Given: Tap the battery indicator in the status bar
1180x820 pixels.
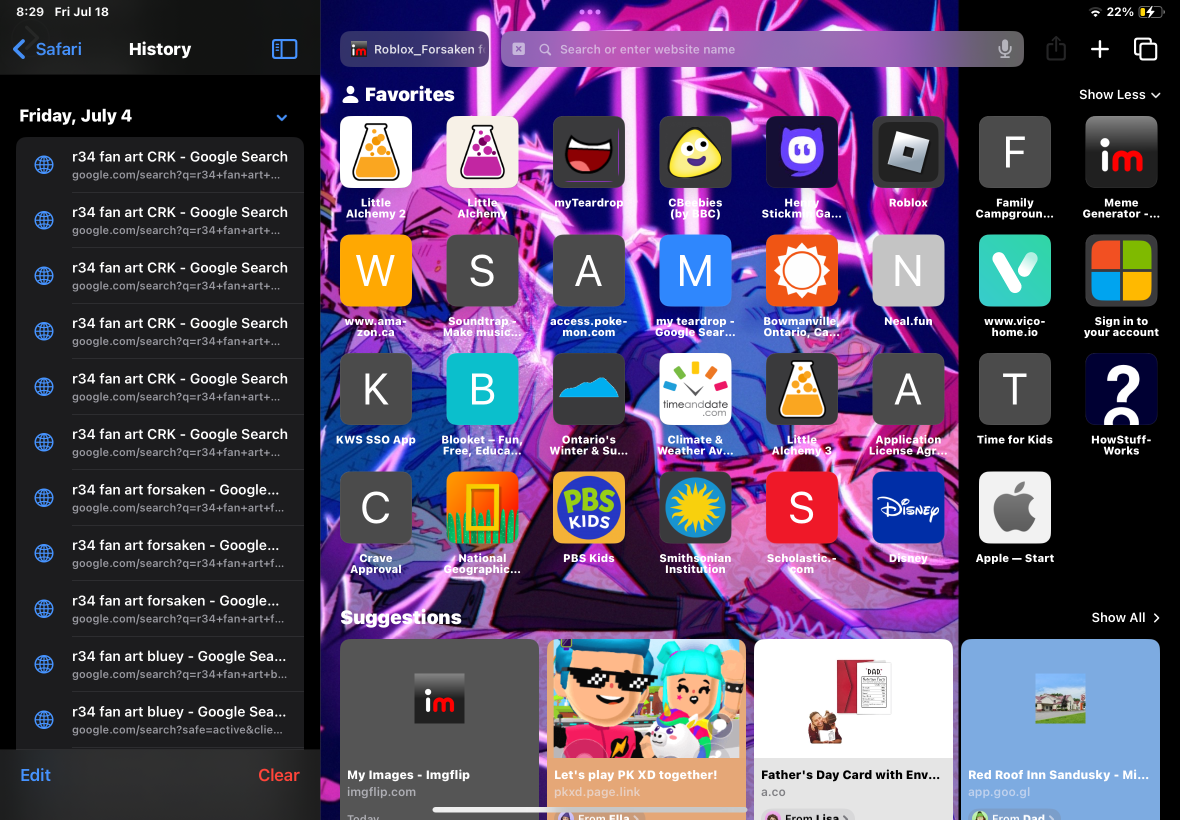Looking at the screenshot, I should (1151, 12).
